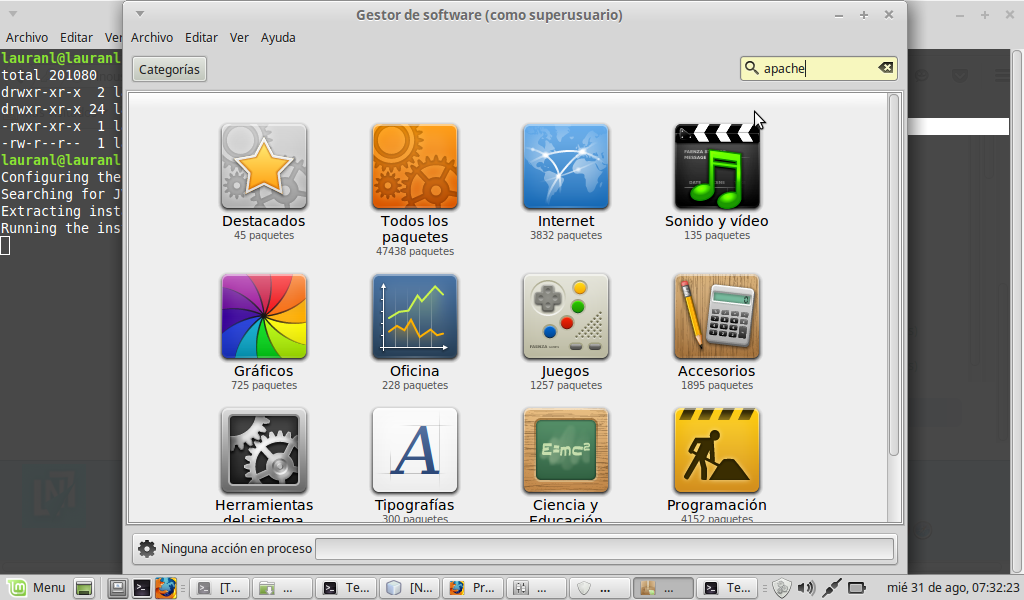Click the Categorías button
1024x600 pixels.
tap(169, 69)
